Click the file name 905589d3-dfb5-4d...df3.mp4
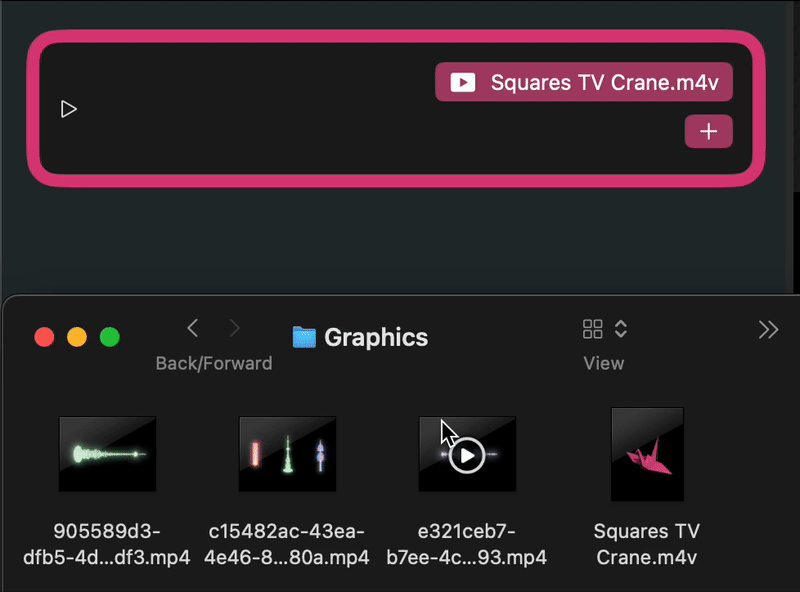 pyautogui.click(x=107, y=544)
